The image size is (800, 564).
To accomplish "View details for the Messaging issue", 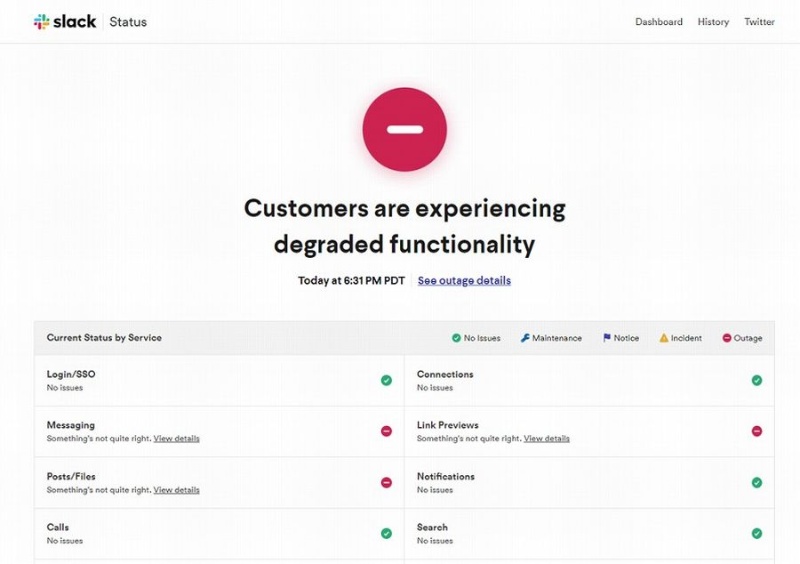I will point(176,439).
